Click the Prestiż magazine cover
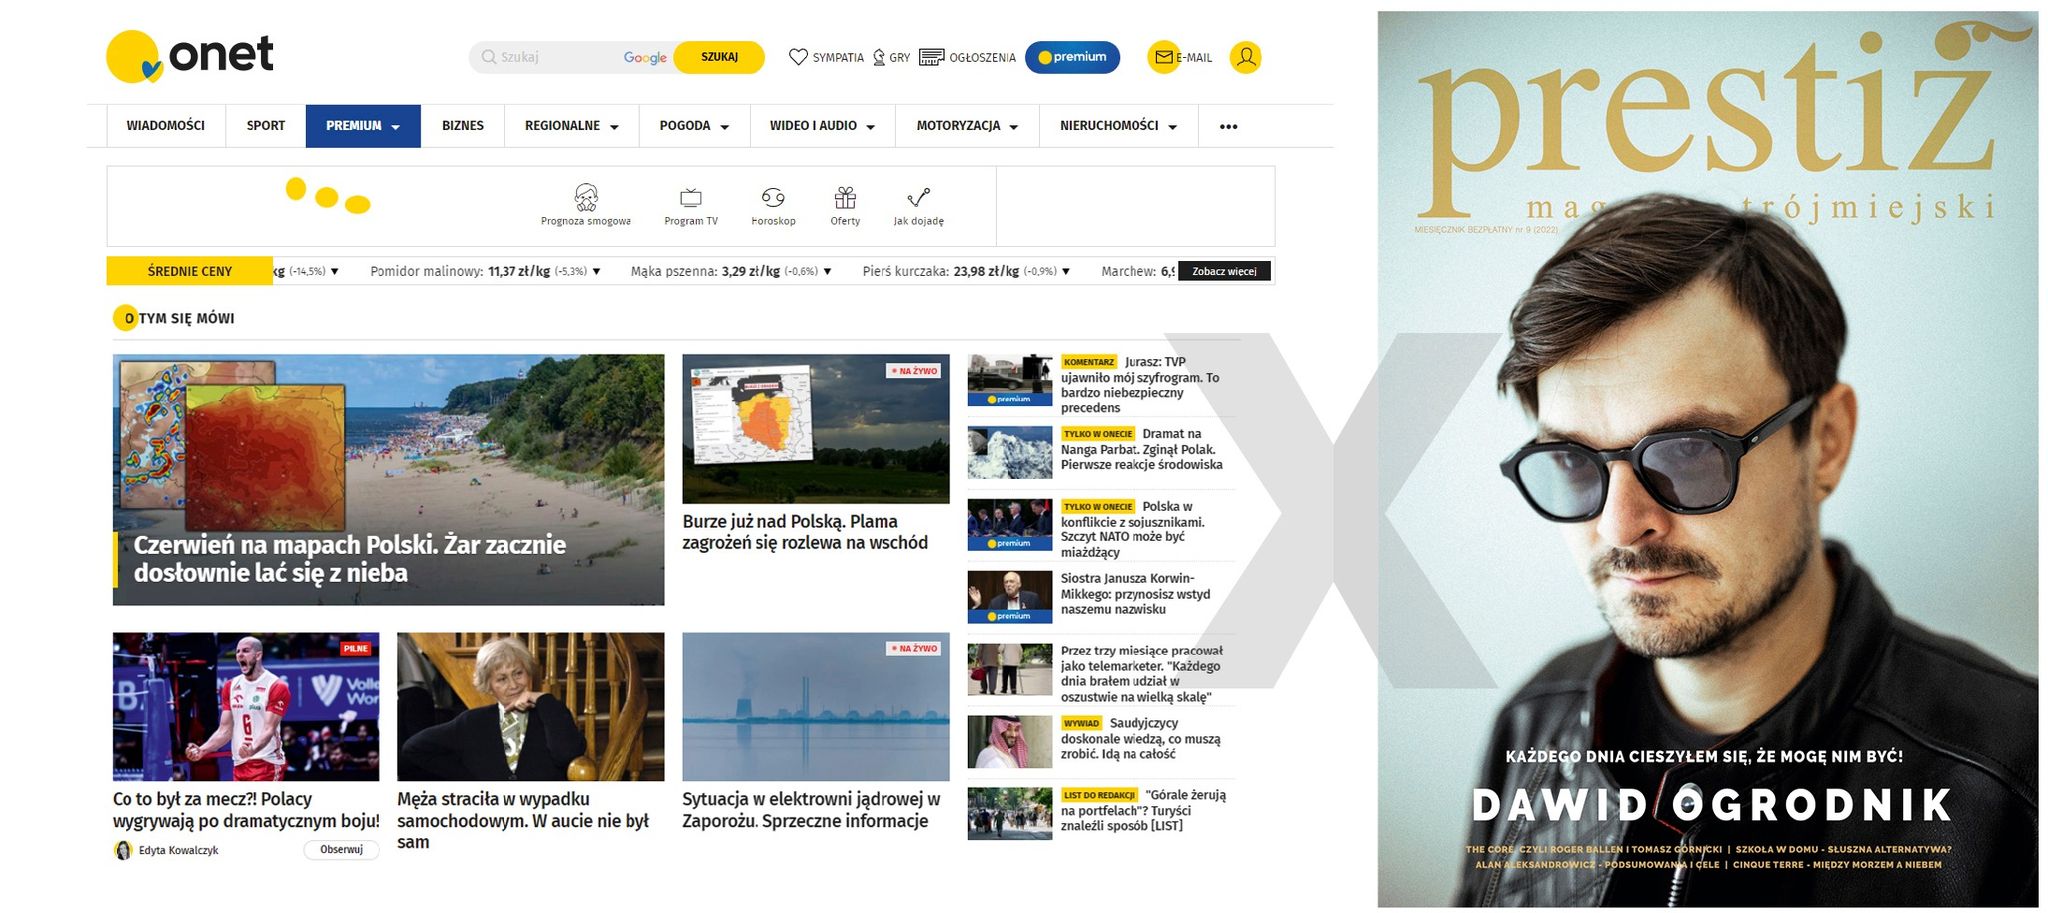The image size is (2048, 913). point(1707,459)
